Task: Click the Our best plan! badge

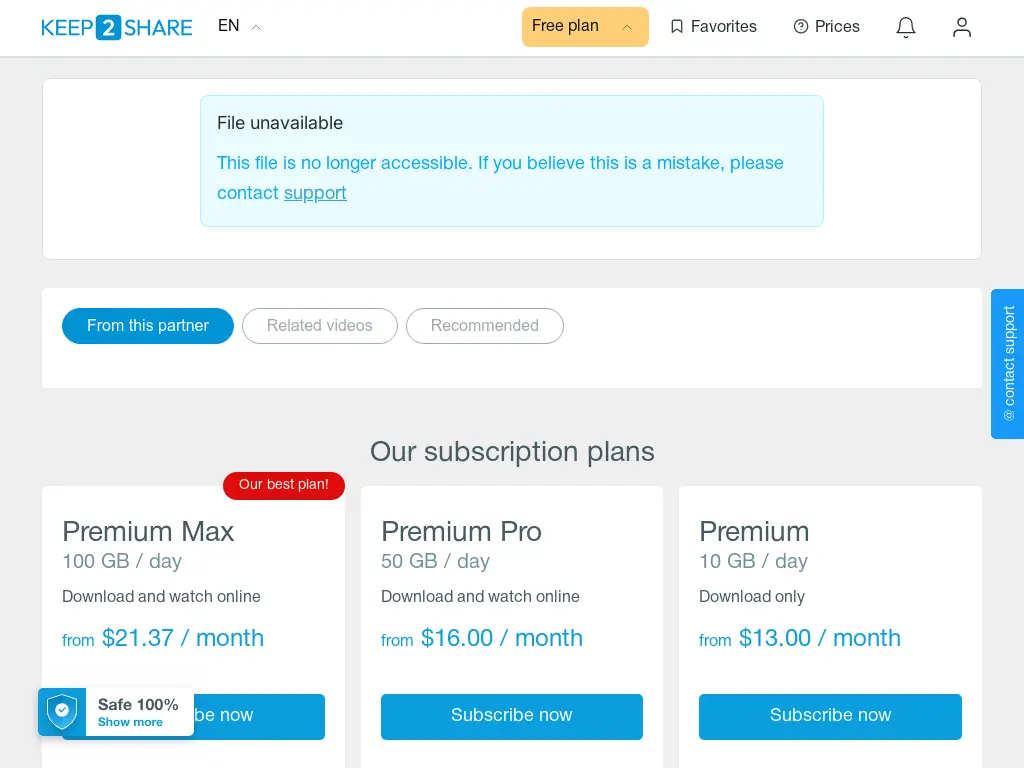Action: tap(283, 485)
